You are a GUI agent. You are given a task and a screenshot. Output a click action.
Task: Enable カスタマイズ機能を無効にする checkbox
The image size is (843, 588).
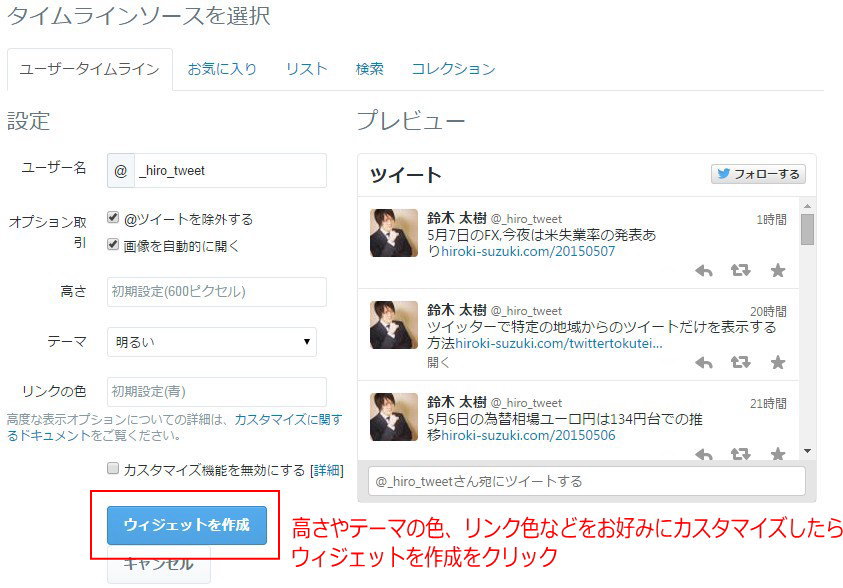click(113, 468)
